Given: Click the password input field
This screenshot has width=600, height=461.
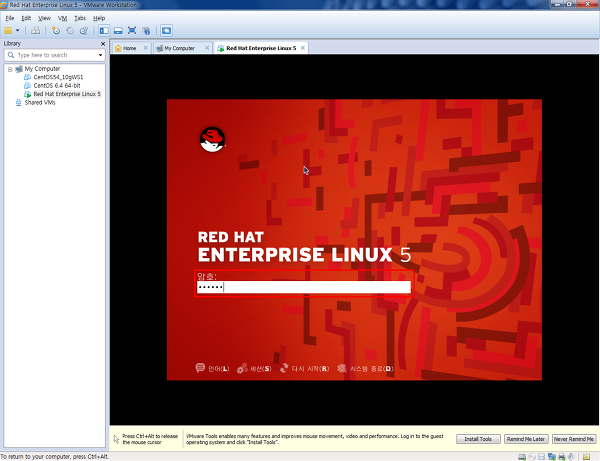Looking at the screenshot, I should click(304, 287).
